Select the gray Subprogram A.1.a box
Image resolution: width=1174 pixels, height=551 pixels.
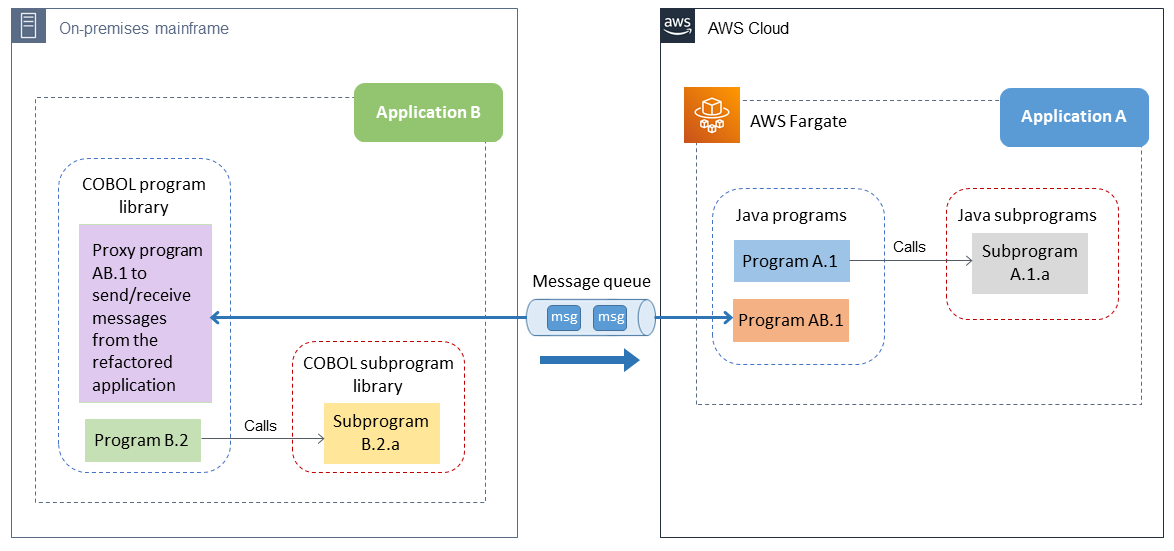[x=1029, y=263]
